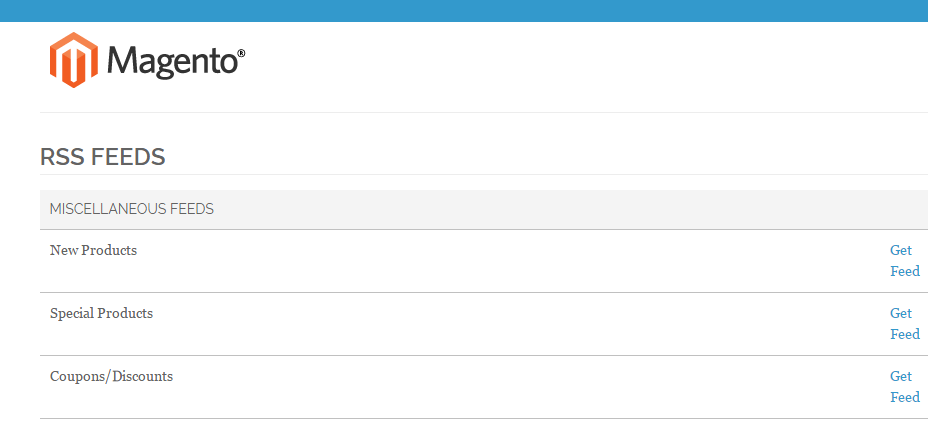Screen dimensions: 928x443
Task: Click the MISCELLANEOUS FEEDS table header
Action: coord(484,209)
